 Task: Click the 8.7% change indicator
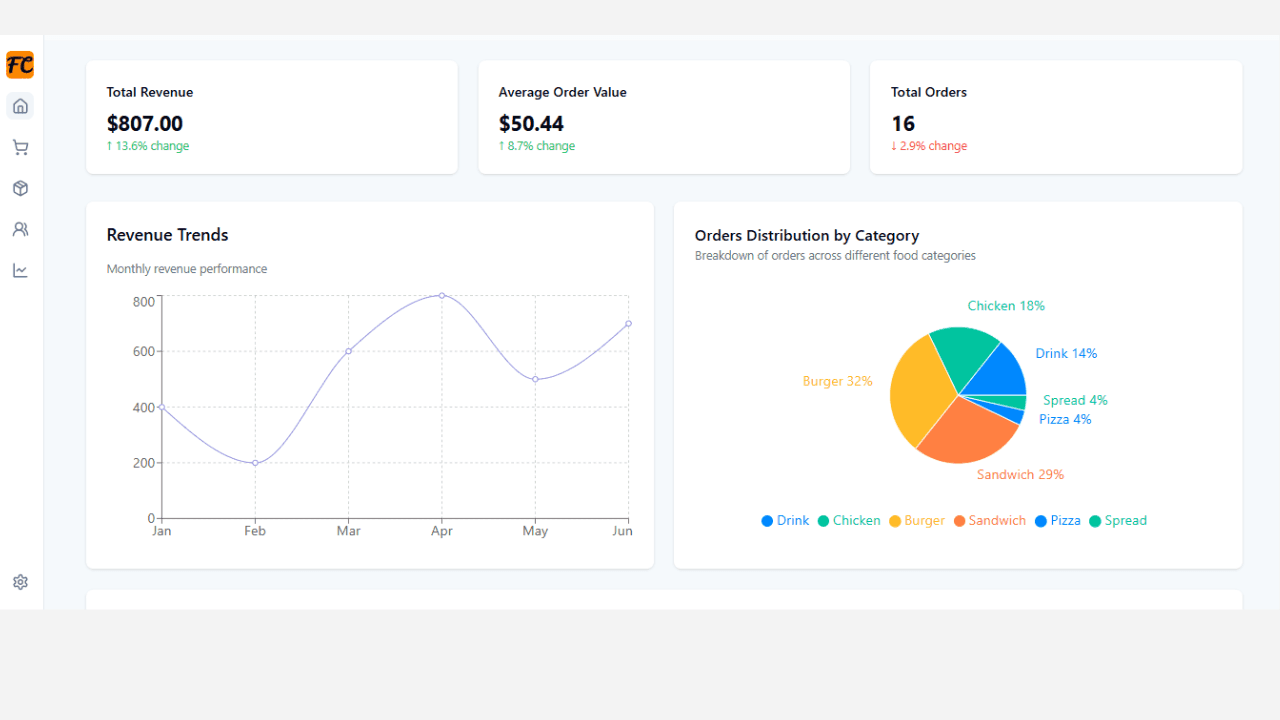537,146
